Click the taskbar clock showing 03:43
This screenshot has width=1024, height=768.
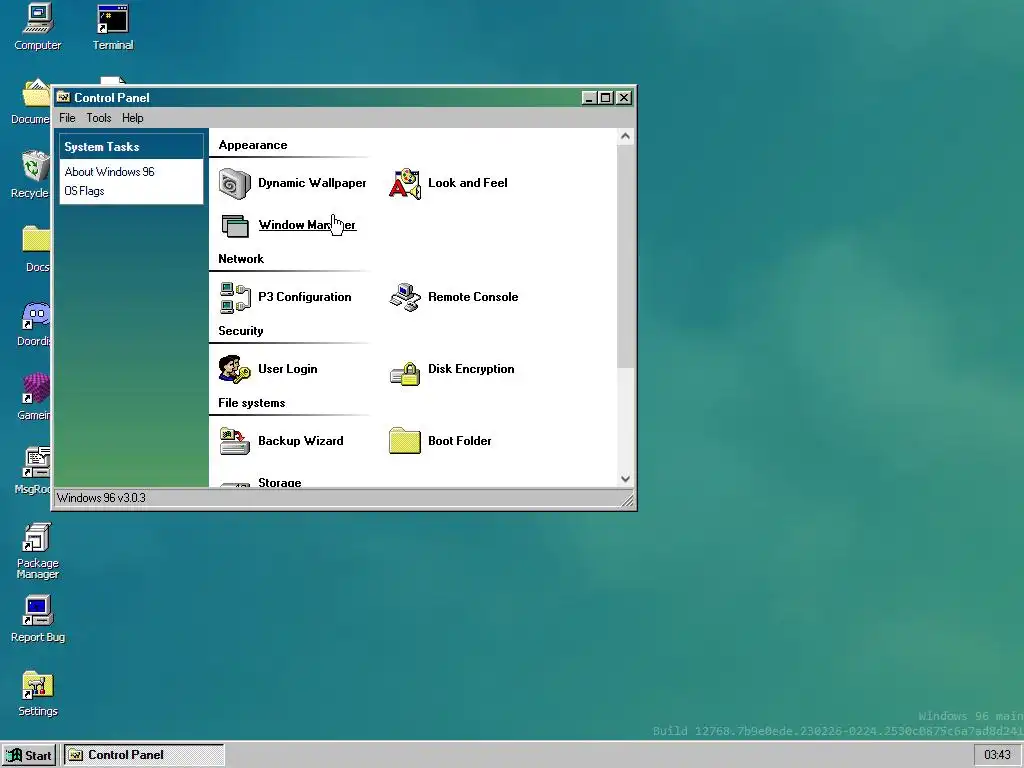coord(997,755)
